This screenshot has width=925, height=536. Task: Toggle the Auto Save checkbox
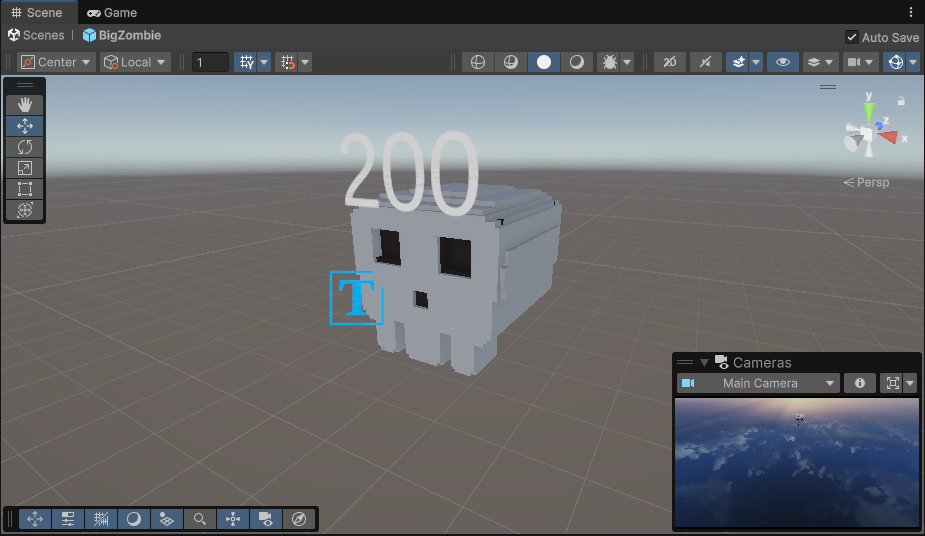click(x=852, y=37)
